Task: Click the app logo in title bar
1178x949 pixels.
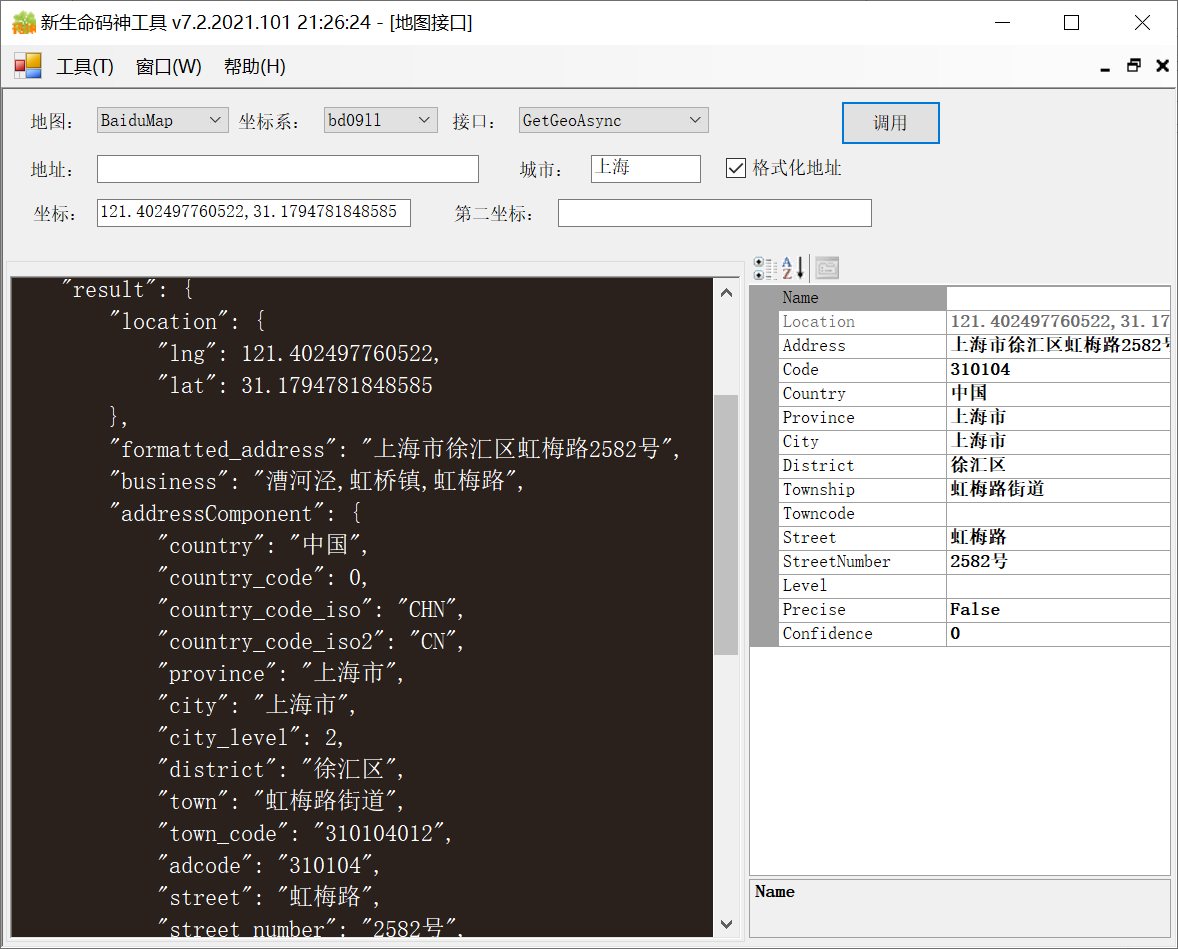Action: 23,23
